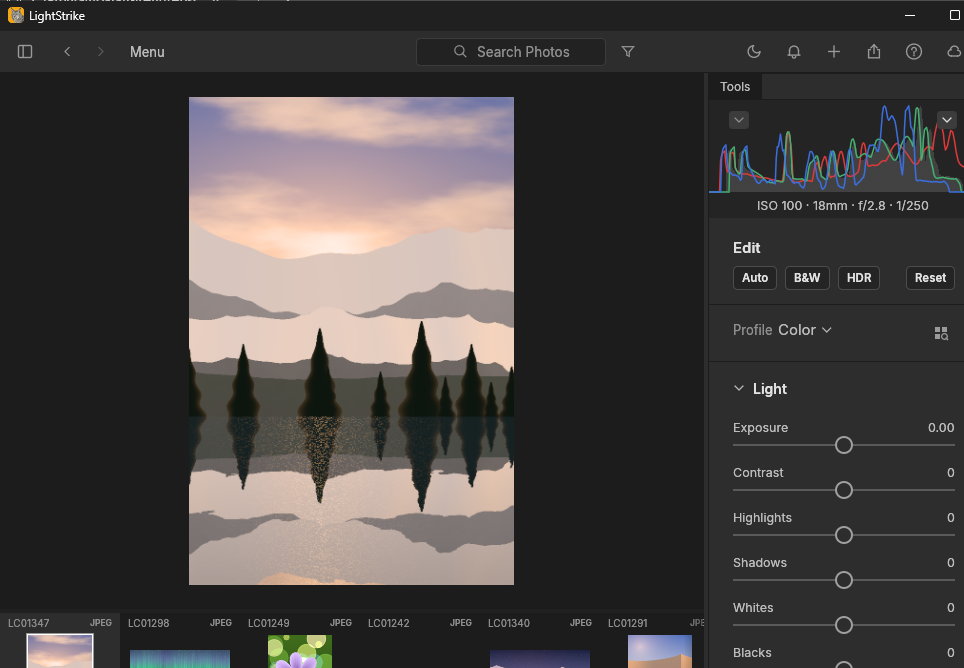Select the LC01291 thumbnail
The width and height of the screenshot is (964, 668).
pyautogui.click(x=660, y=651)
